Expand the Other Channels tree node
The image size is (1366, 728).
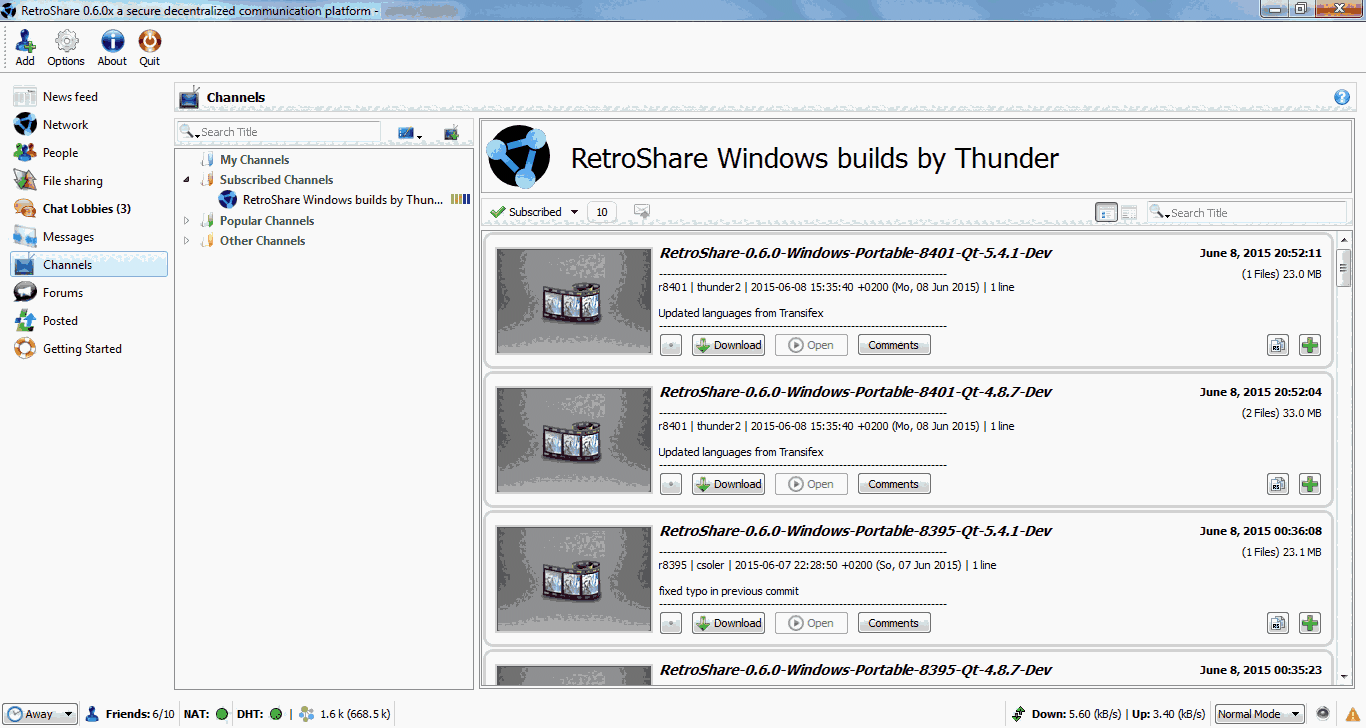(186, 241)
